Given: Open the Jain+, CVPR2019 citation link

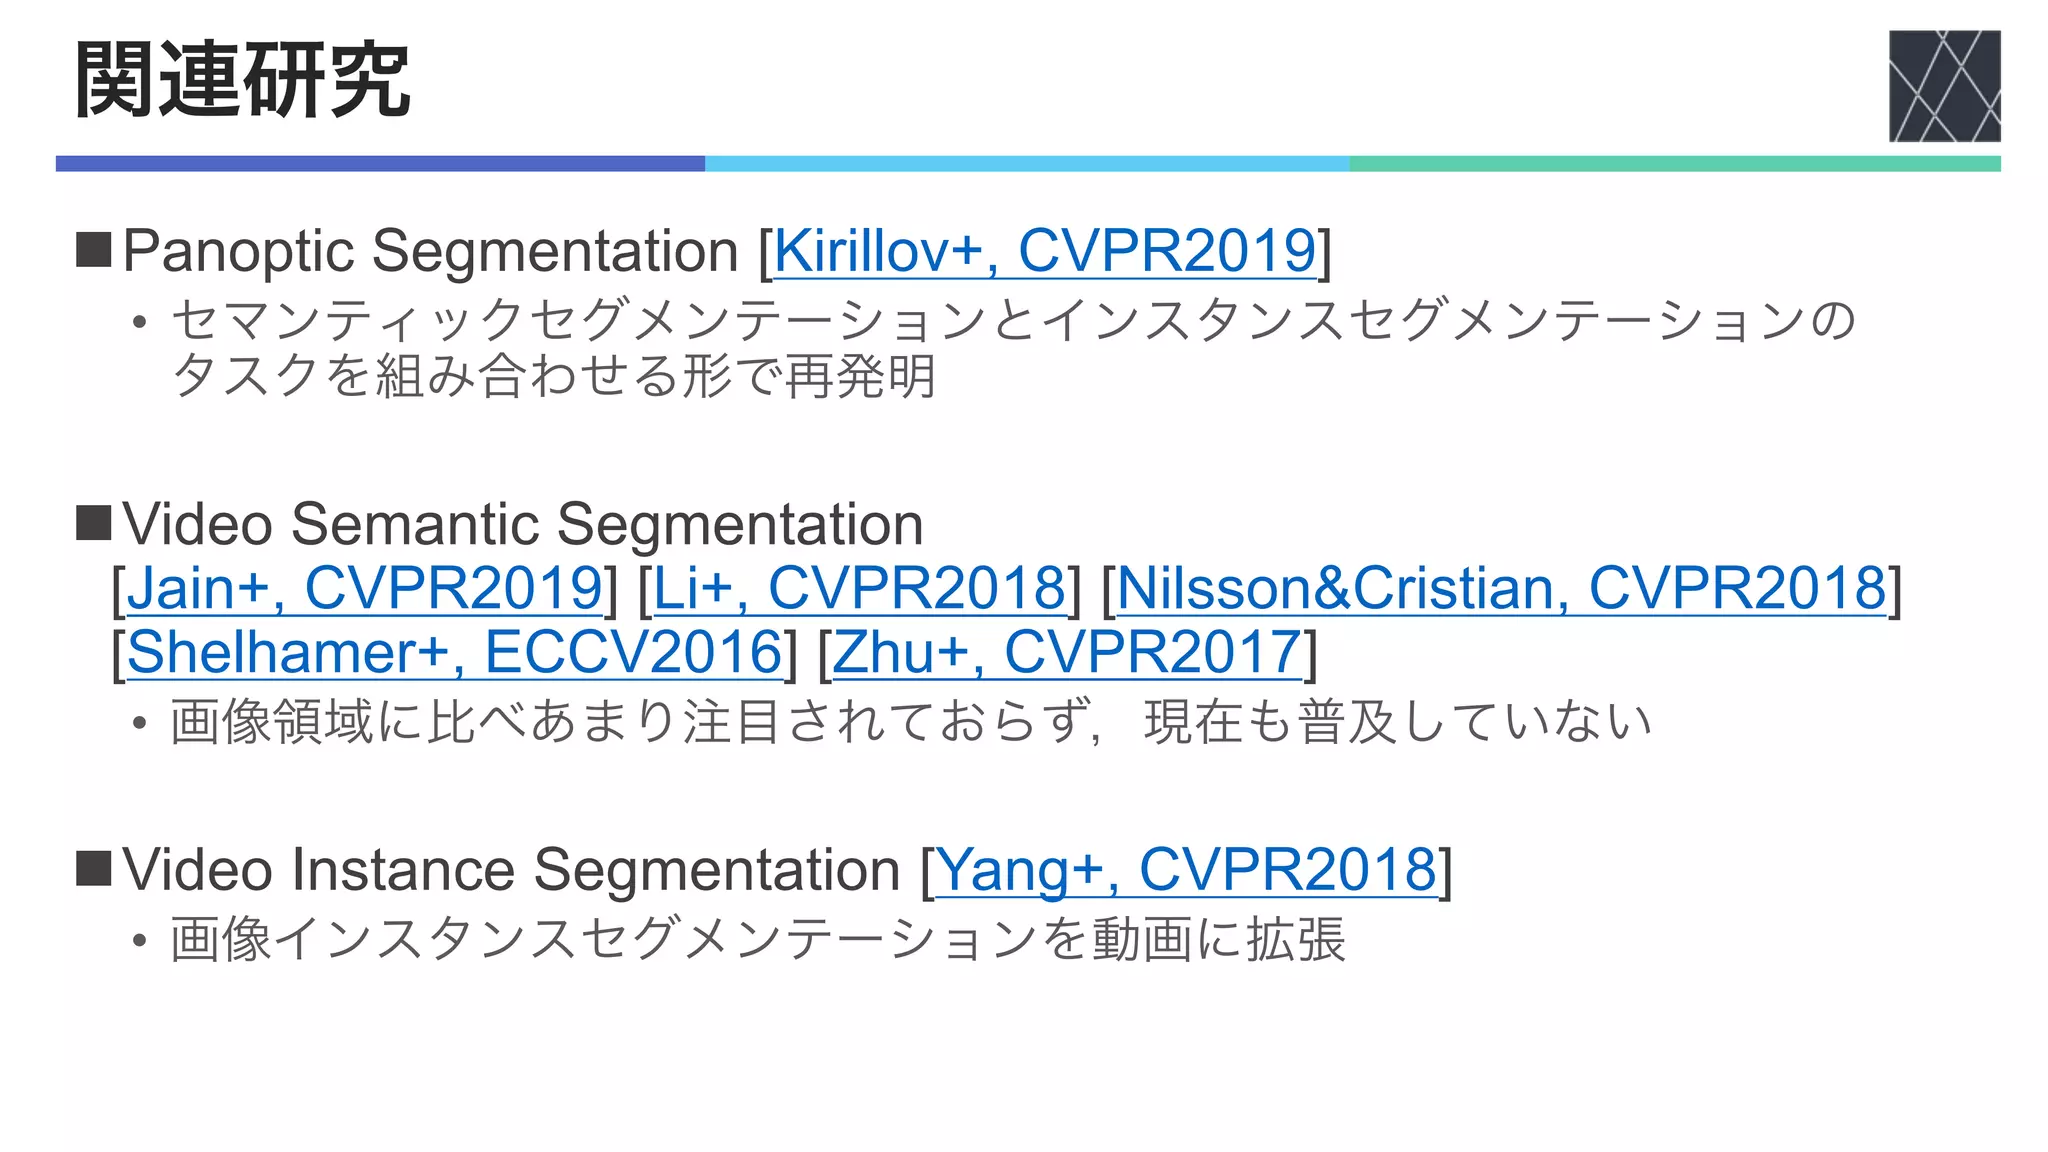Looking at the screenshot, I should coord(365,588).
